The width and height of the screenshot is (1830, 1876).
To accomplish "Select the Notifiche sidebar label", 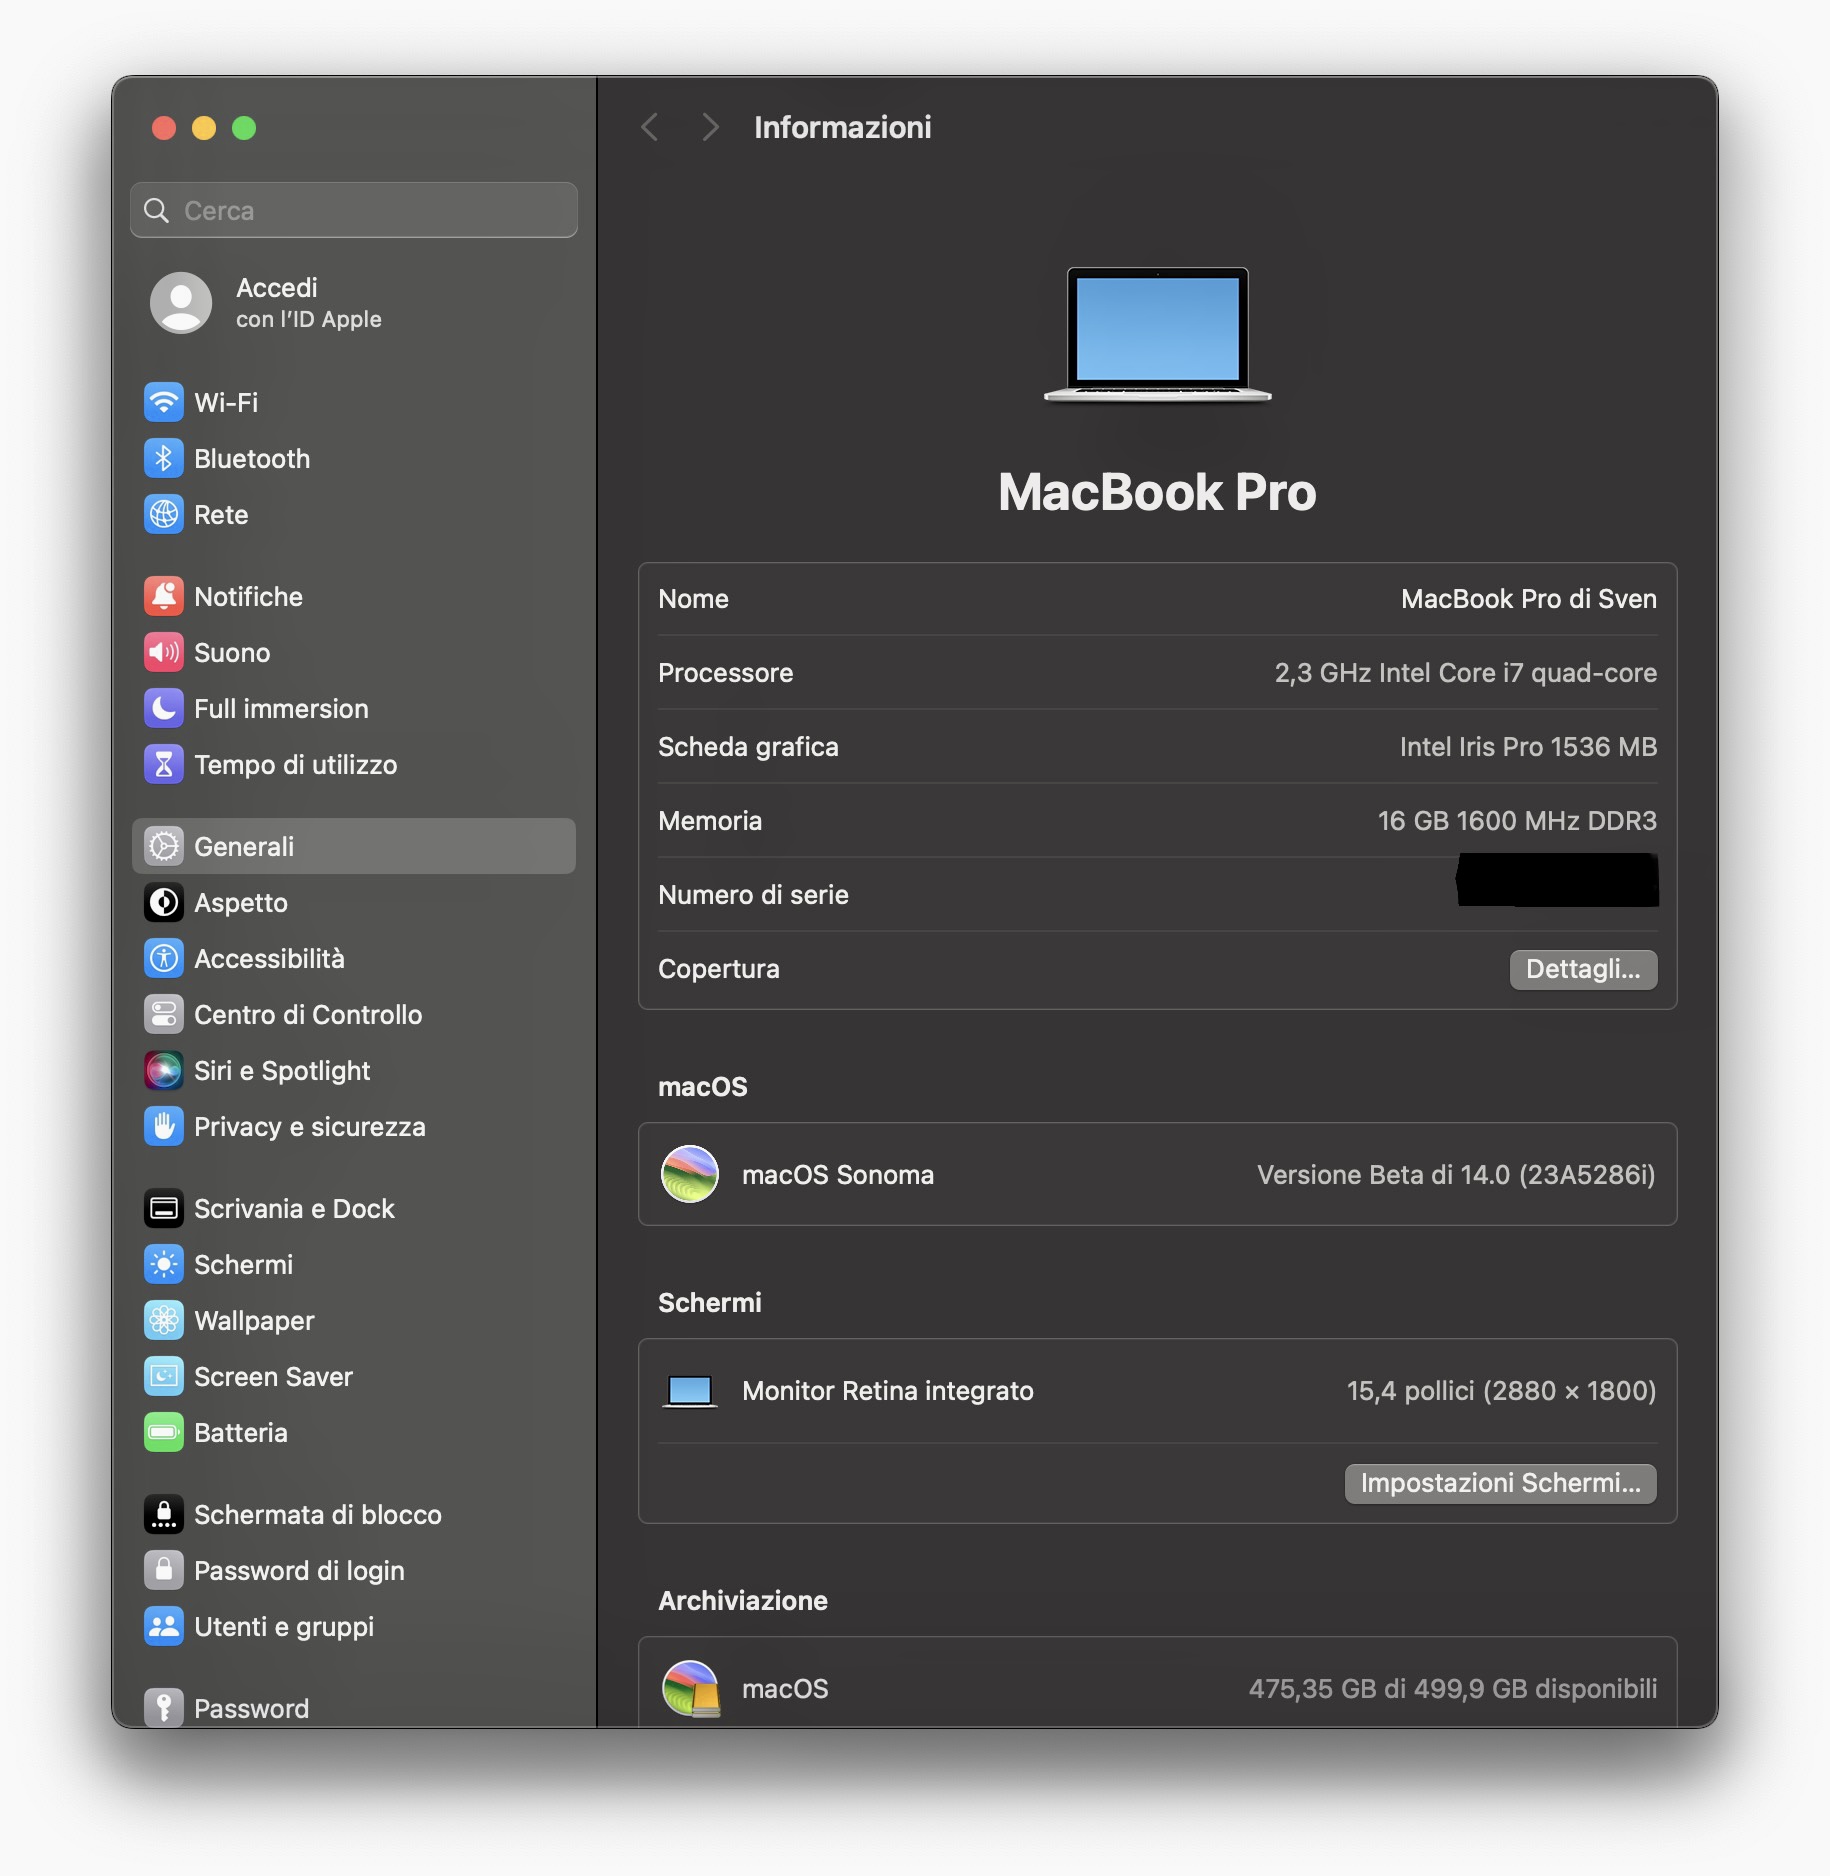I will (x=248, y=596).
